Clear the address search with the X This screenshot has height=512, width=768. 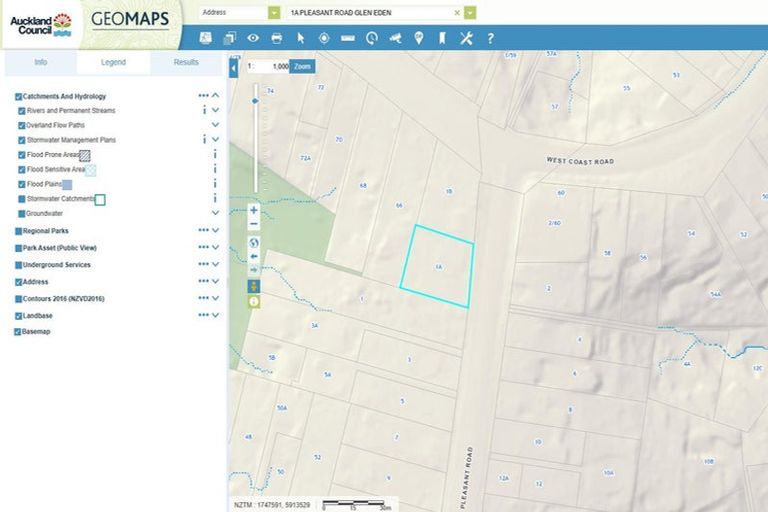(457, 13)
